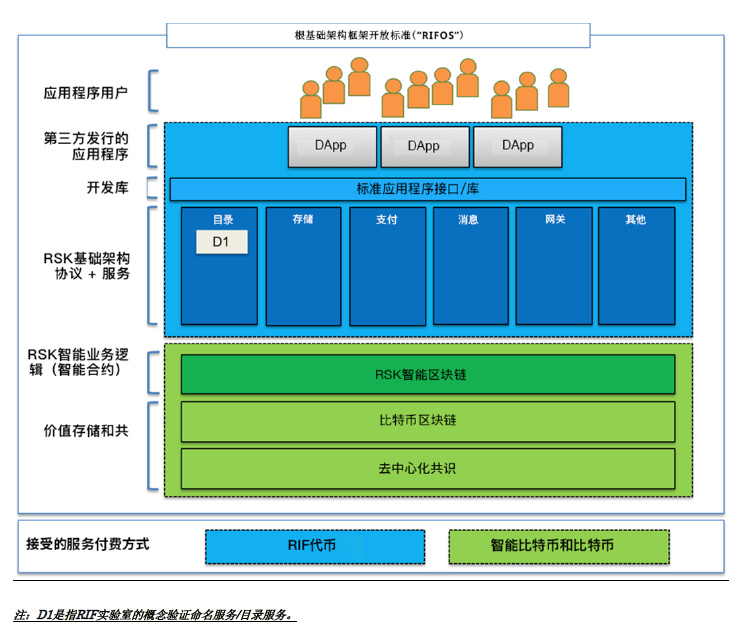Select the 接受的服务付费方式 label
Image resolution: width=747 pixels, height=637 pixels.
coord(88,544)
